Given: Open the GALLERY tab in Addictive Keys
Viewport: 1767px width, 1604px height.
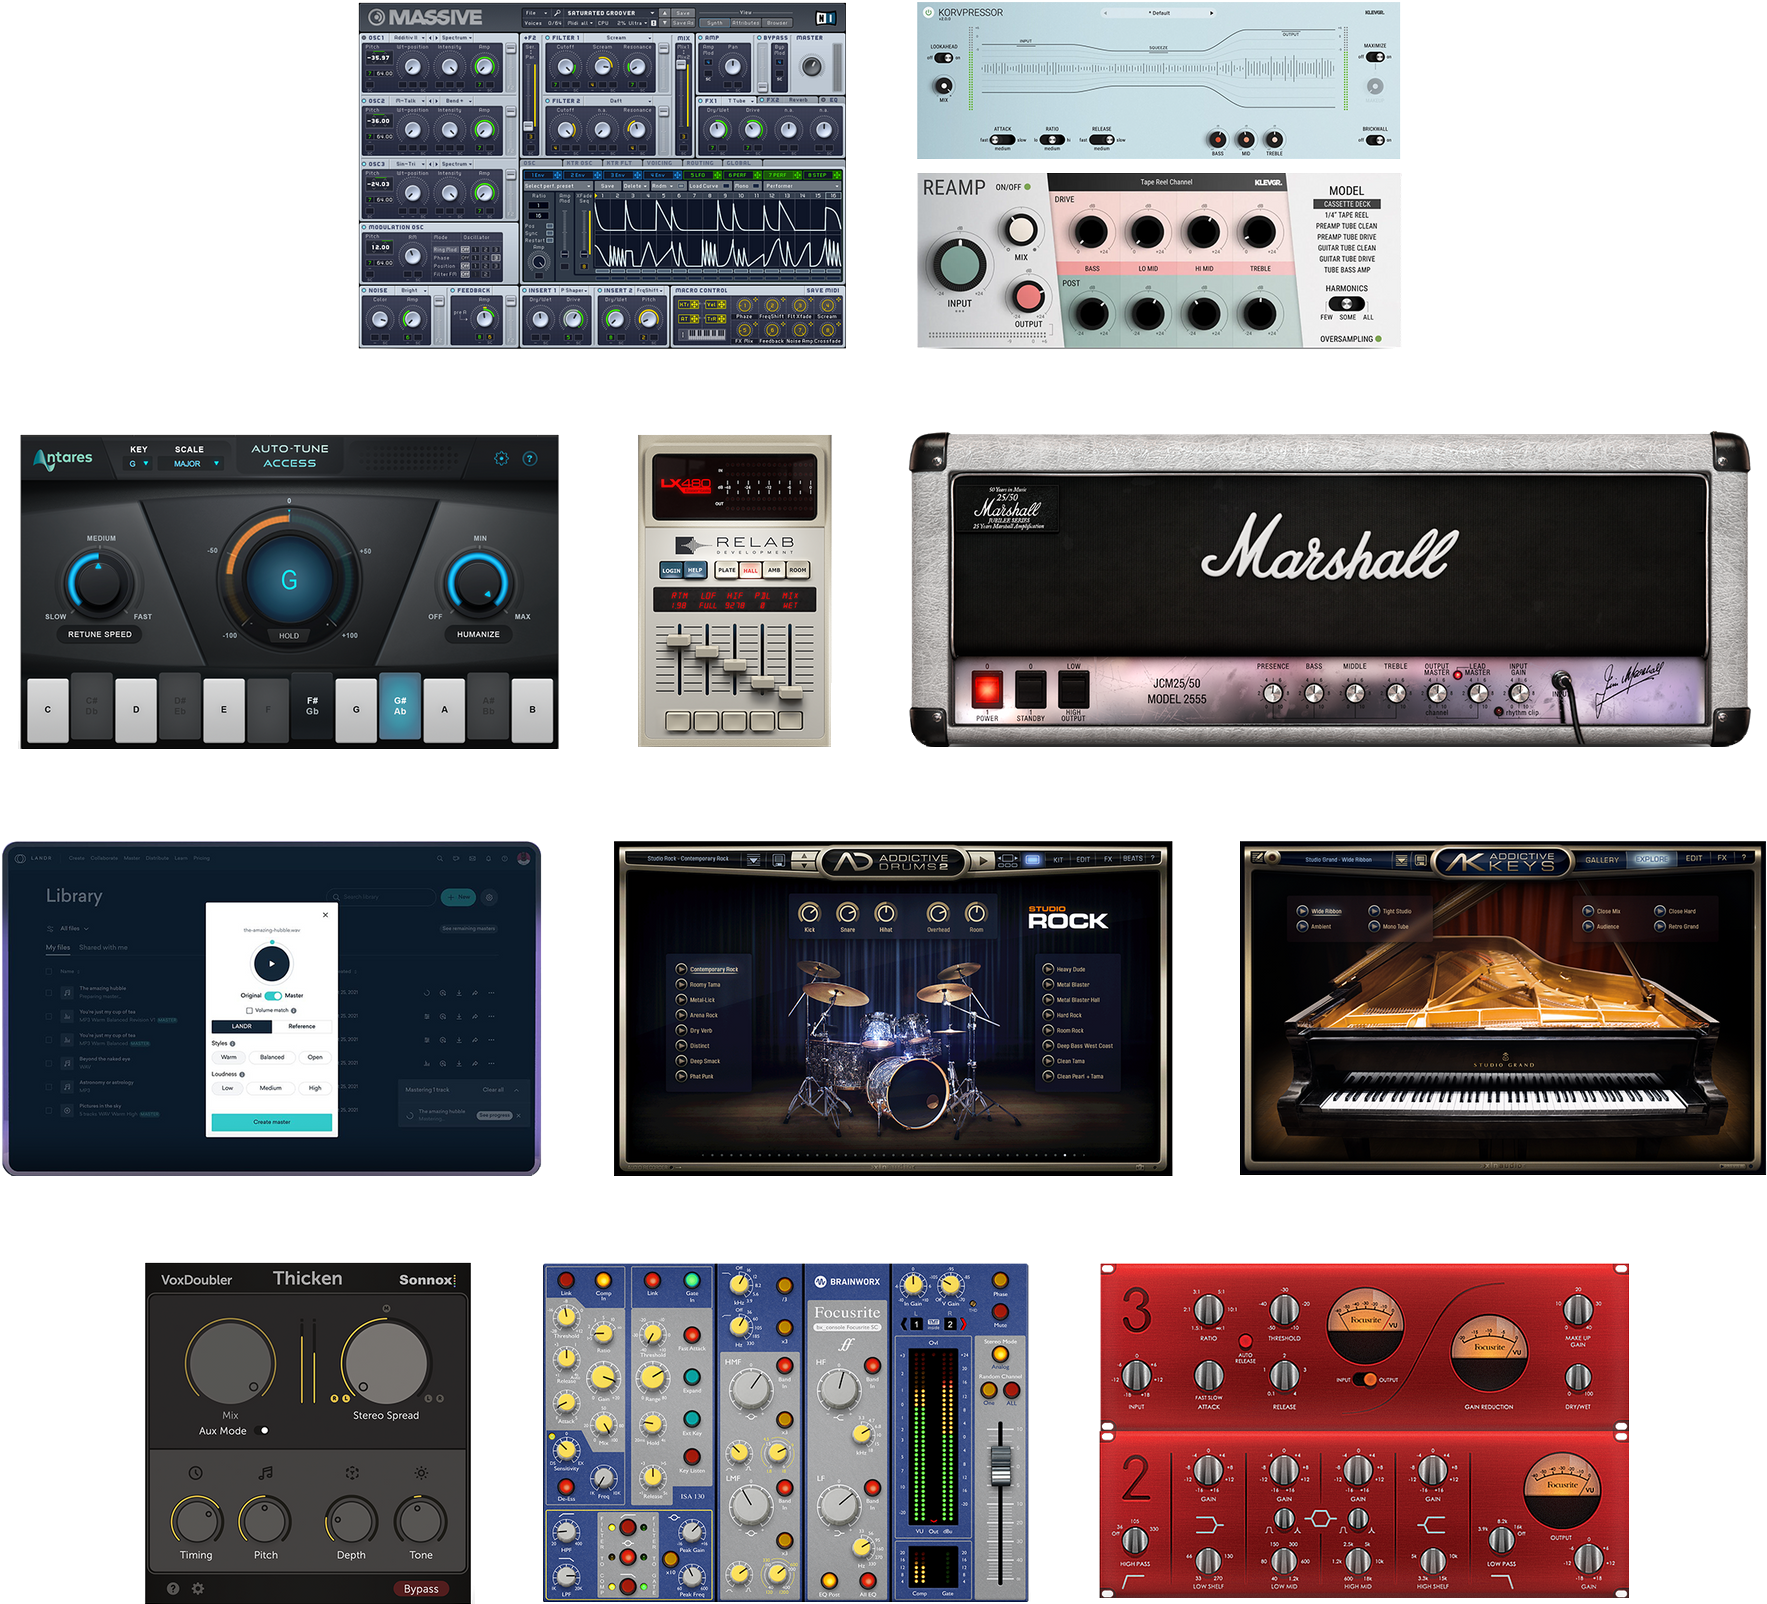Looking at the screenshot, I should pos(1601,860).
